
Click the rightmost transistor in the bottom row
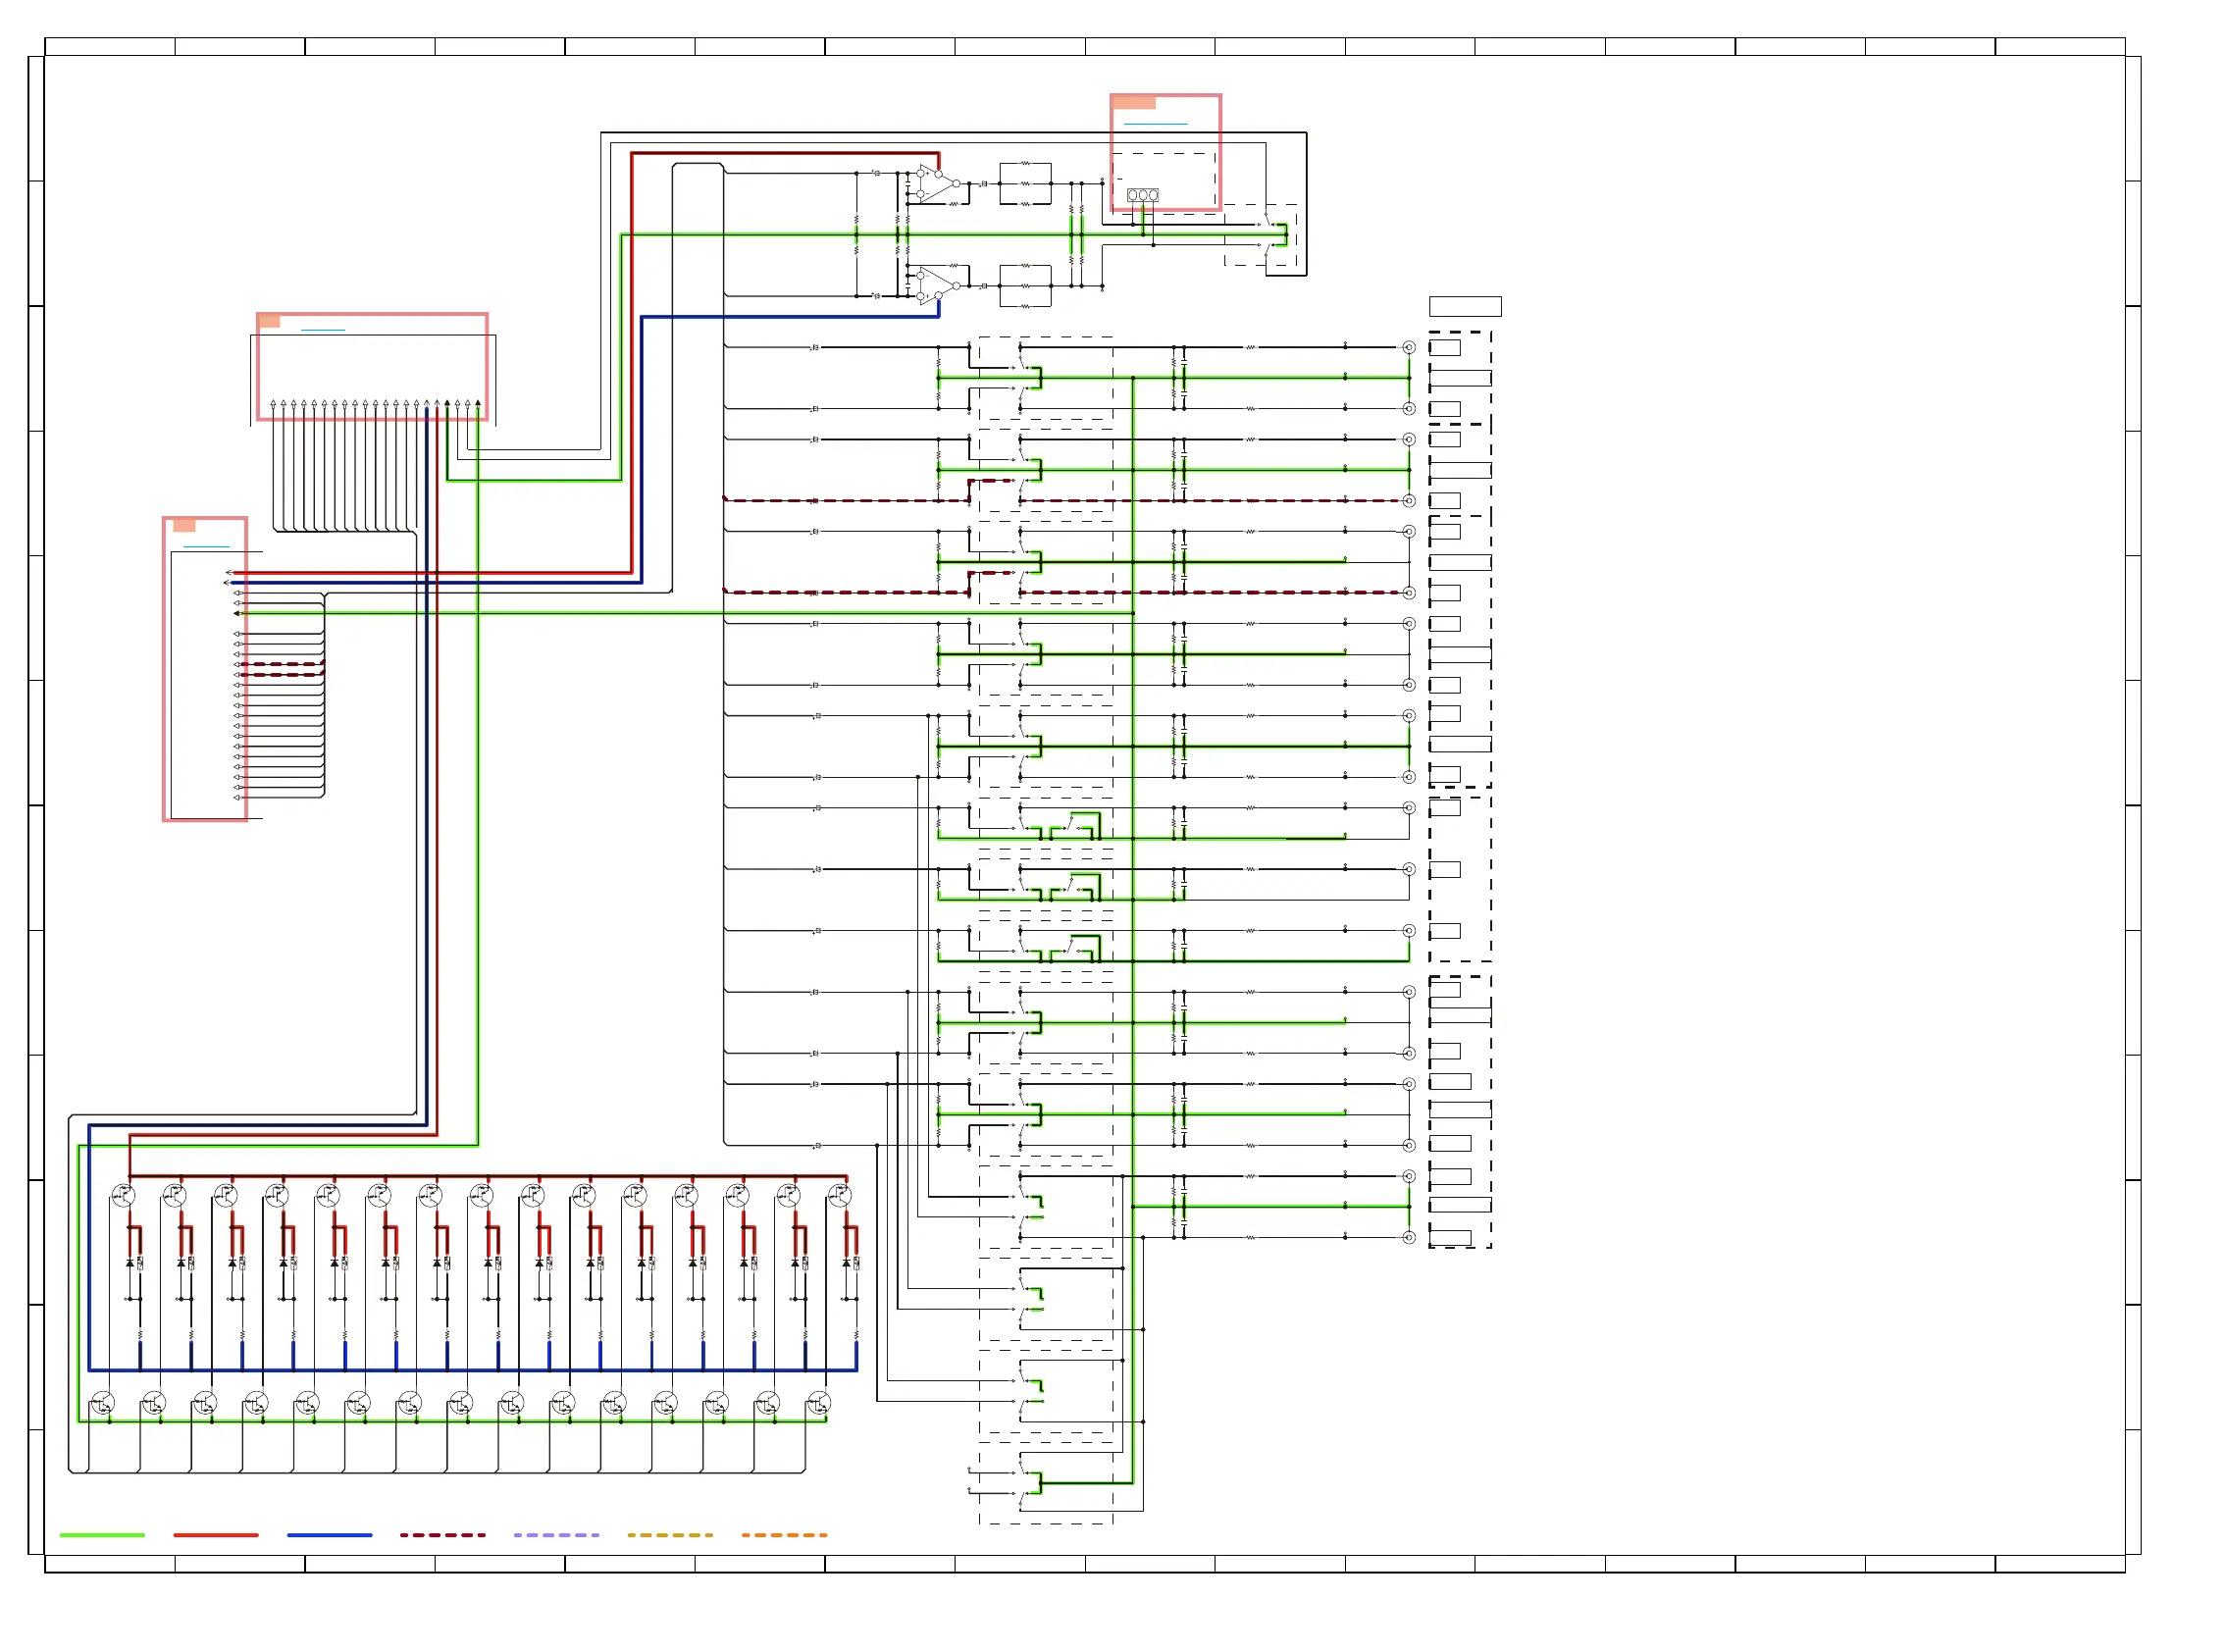coord(818,1404)
